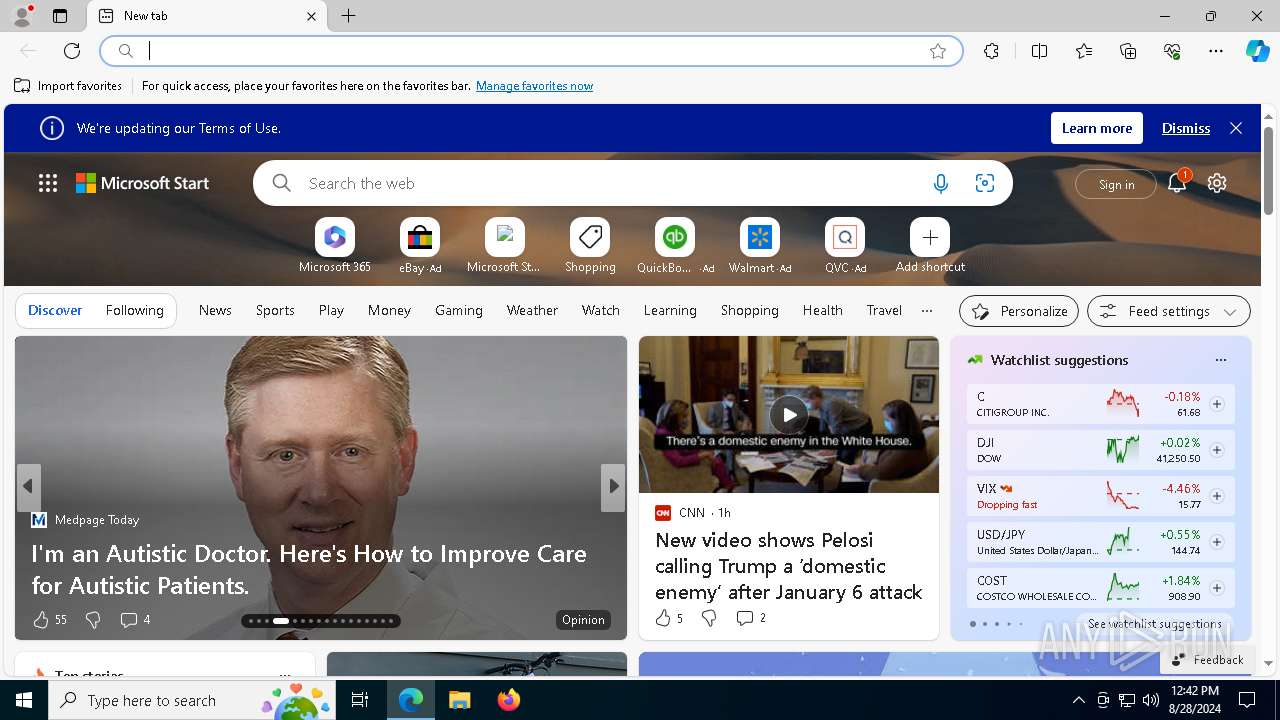This screenshot has height=720, width=1280.
Task: Add CITIGROUP to watchlist
Action: [x=1217, y=404]
